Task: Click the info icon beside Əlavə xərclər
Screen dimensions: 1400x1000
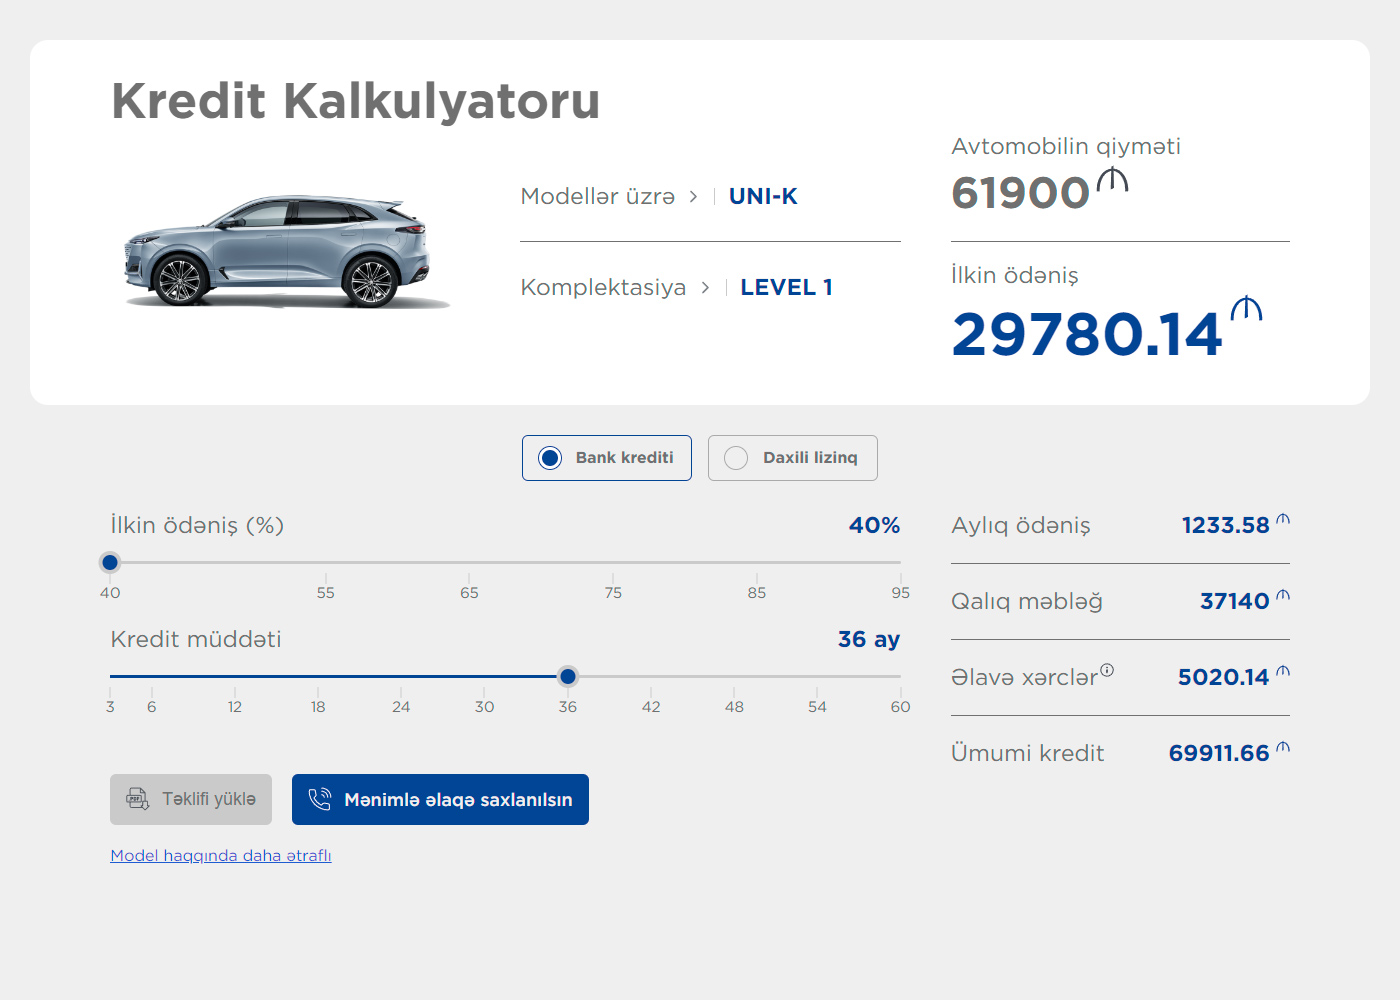Action: [1107, 670]
